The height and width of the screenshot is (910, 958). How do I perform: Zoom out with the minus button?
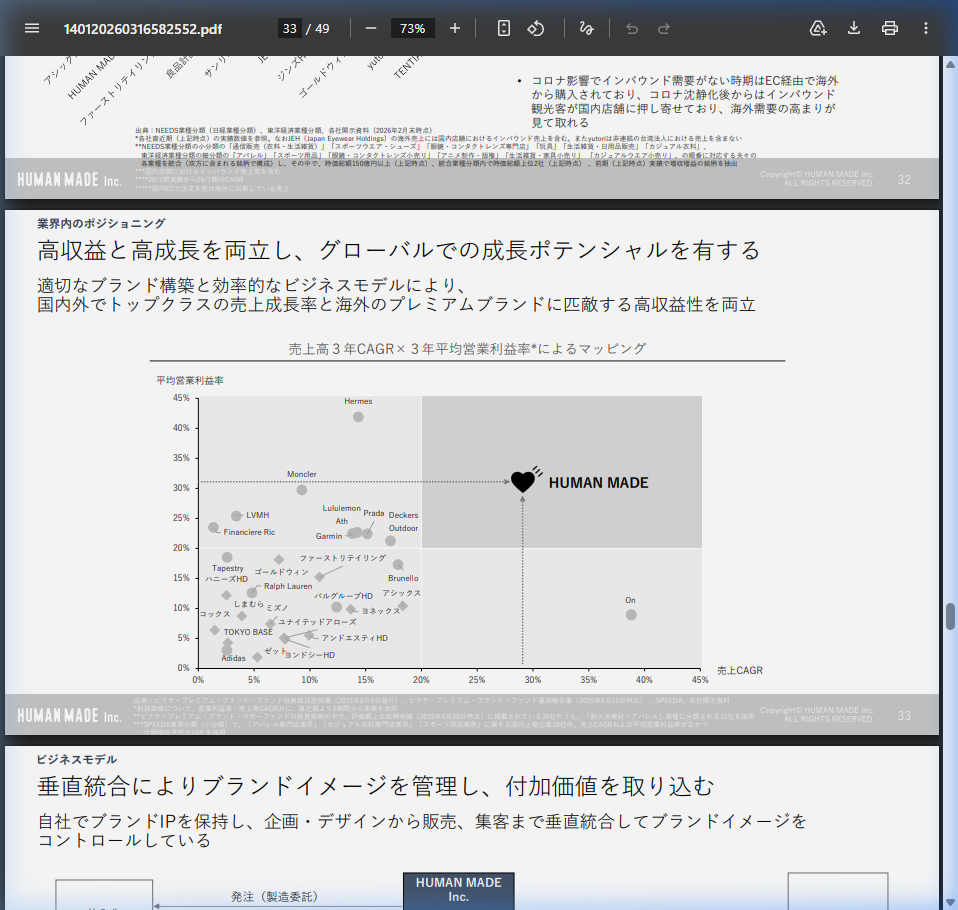[371, 29]
